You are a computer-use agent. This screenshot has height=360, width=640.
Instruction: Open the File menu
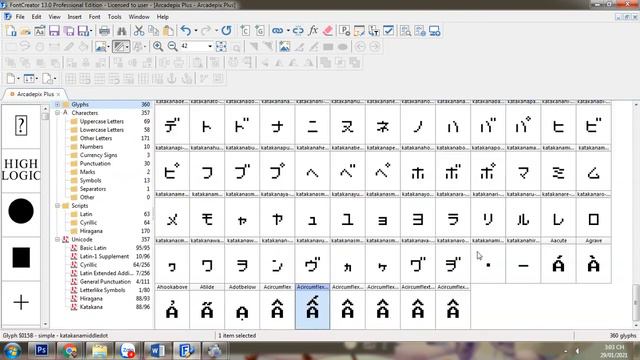(x=20, y=17)
